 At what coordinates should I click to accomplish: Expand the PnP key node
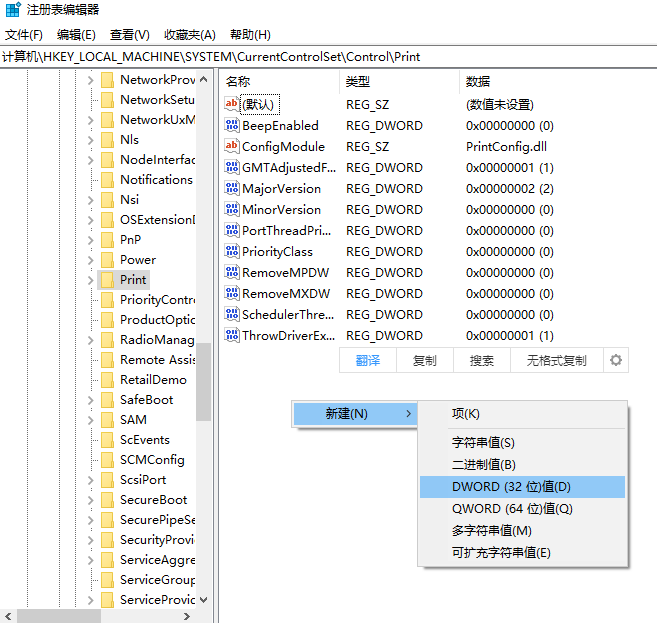[91, 240]
